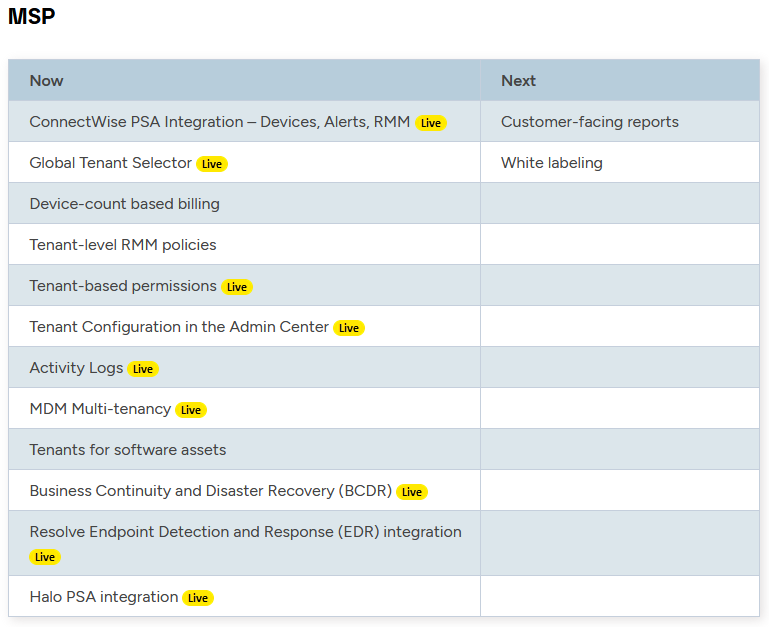Viewport: 769px width, 627px height.
Task: Click Live badge beside Tenant Configuration
Action: pos(349,328)
